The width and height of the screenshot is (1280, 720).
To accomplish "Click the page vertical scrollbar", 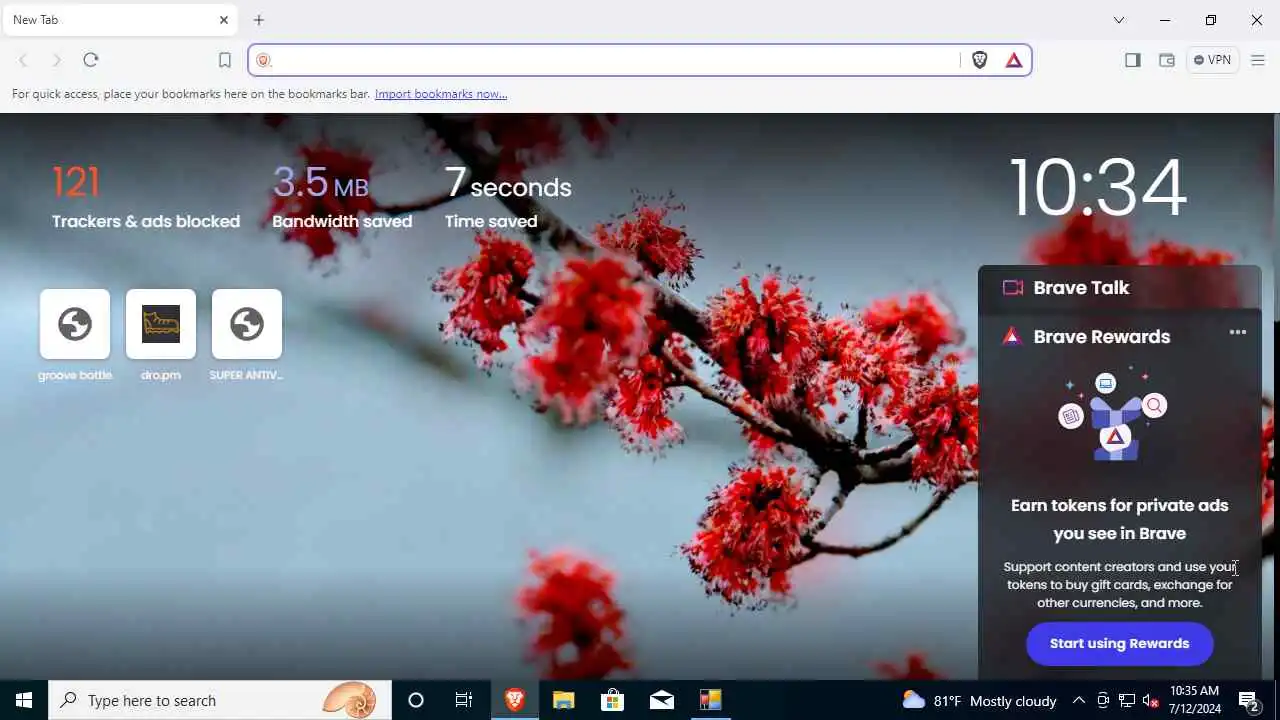I will click(1275, 396).
